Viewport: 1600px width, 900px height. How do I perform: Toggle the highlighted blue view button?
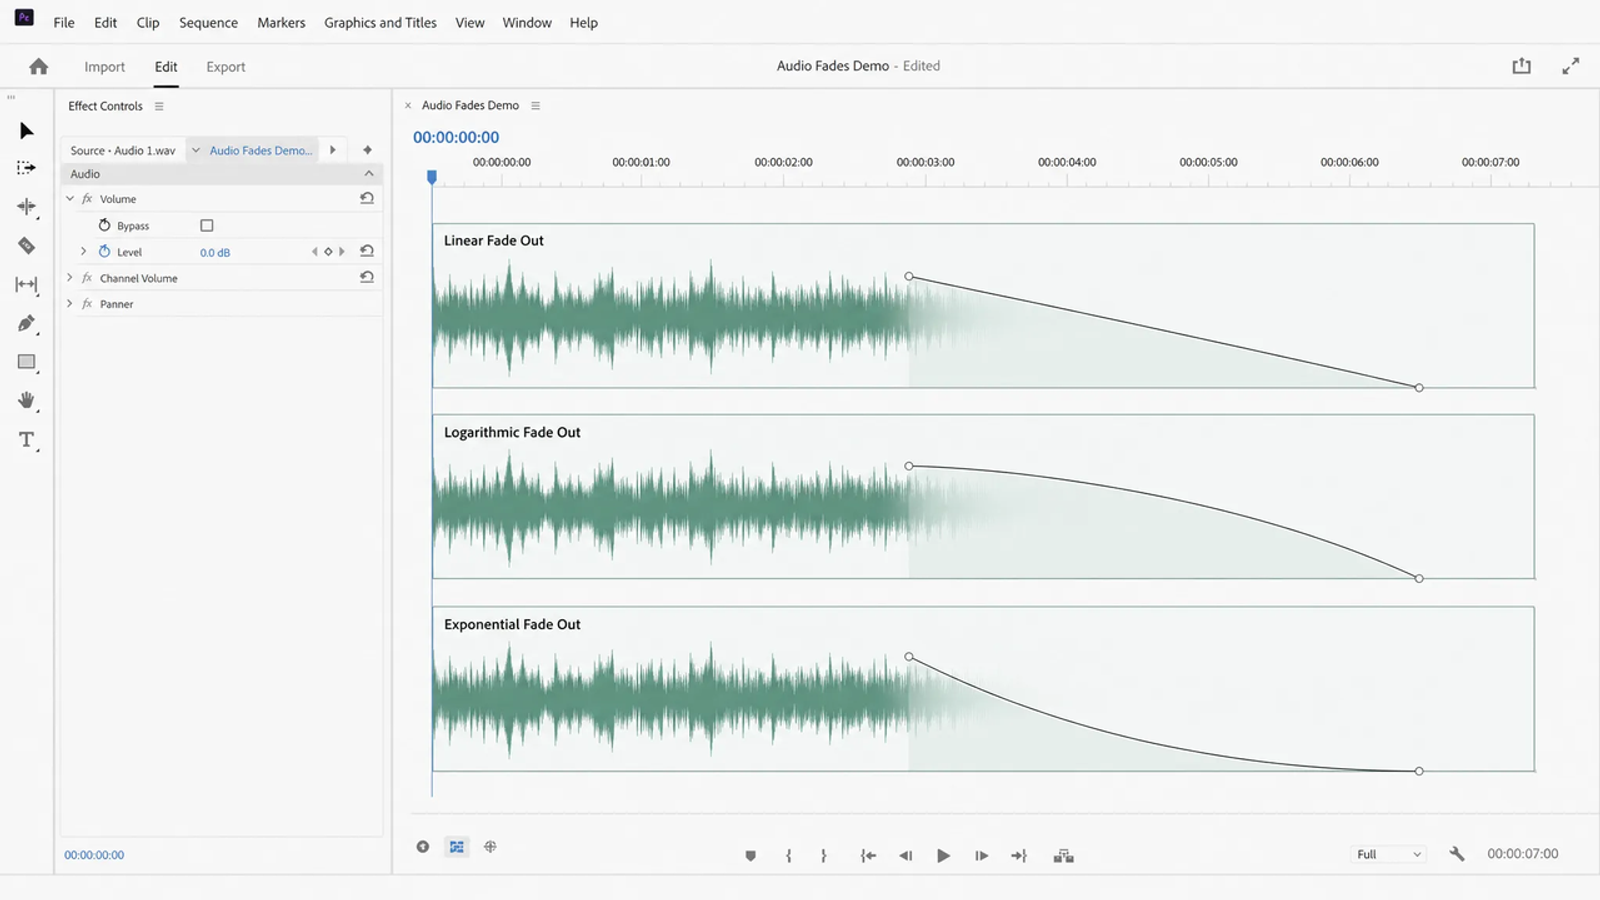click(x=457, y=847)
